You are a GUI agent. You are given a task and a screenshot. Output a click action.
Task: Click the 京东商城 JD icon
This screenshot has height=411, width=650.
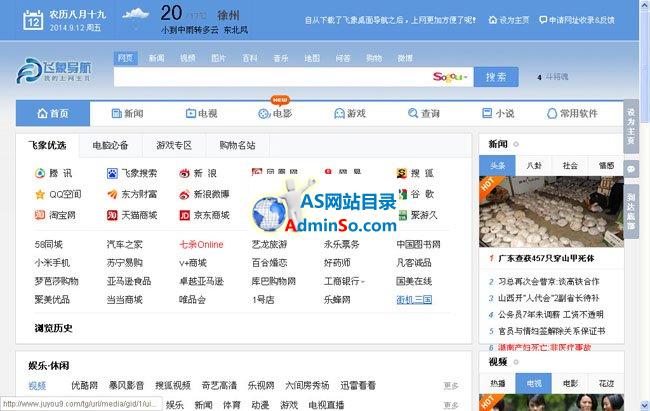pyautogui.click(x=184, y=215)
